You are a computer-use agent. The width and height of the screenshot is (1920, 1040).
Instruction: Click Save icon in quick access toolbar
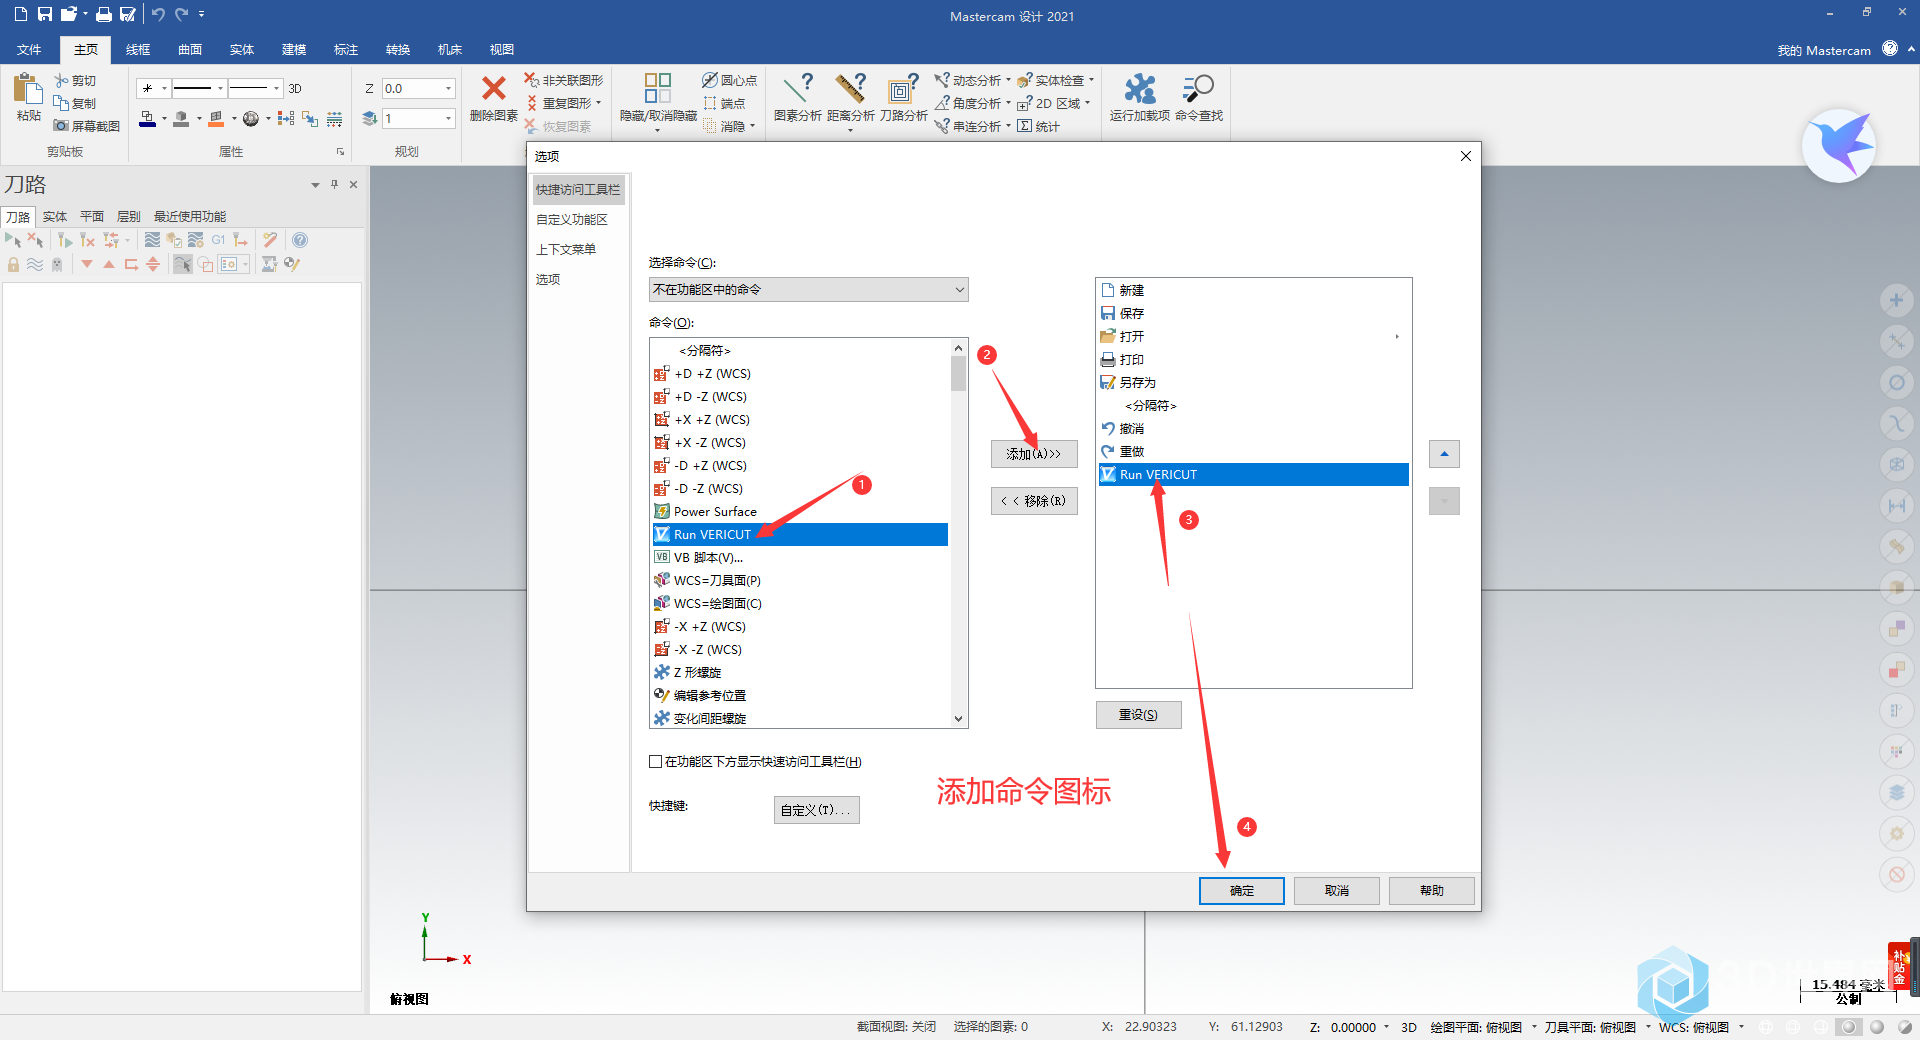click(x=45, y=14)
